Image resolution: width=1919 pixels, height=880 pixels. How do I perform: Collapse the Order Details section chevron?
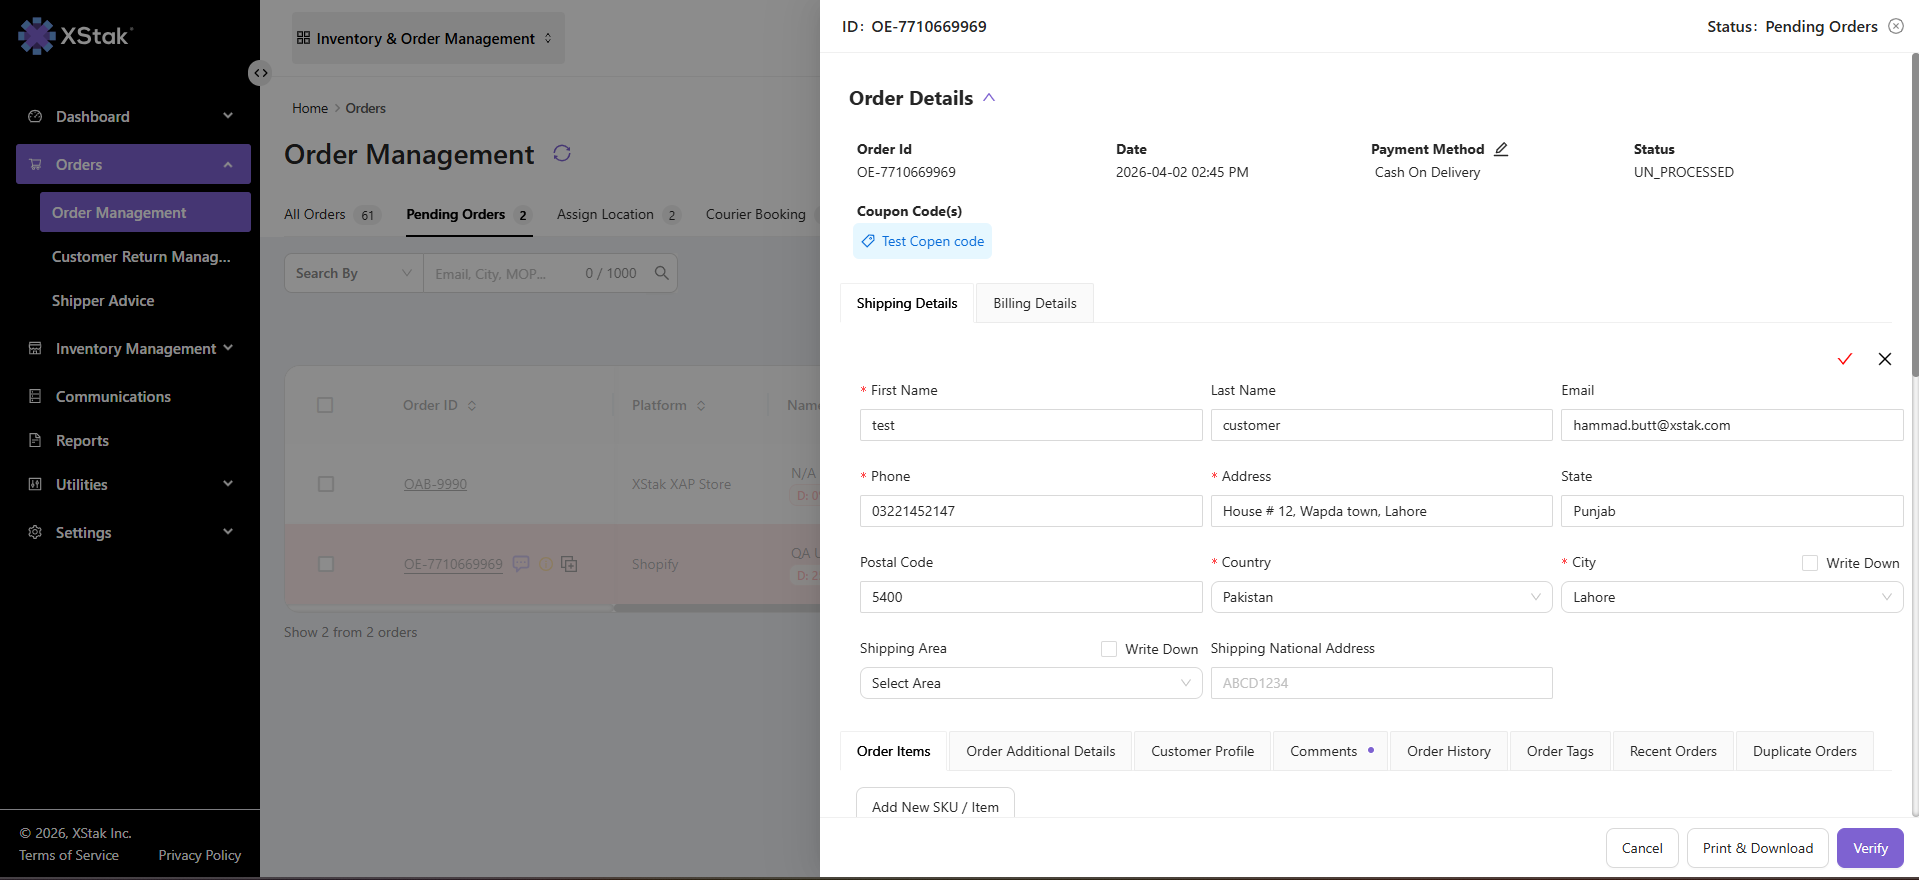(x=989, y=98)
